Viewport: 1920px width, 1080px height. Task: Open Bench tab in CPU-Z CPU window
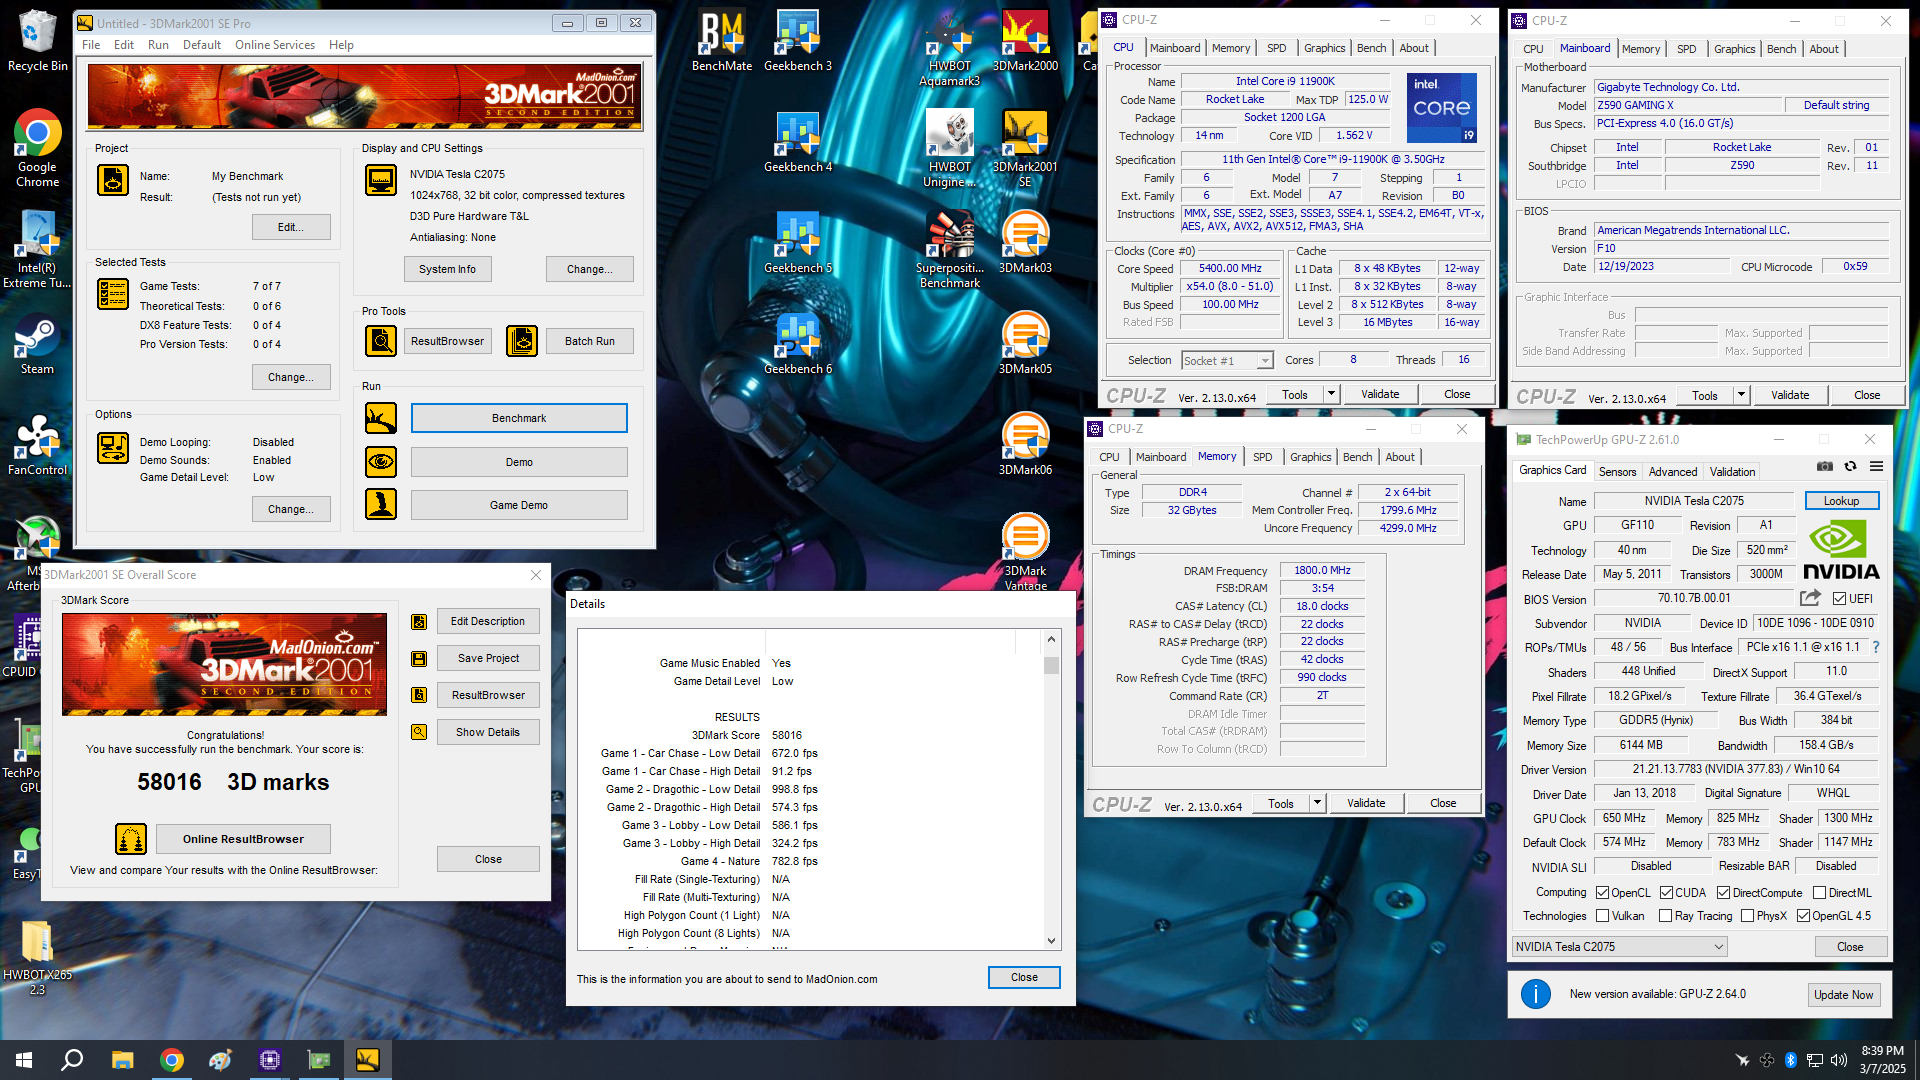(x=1371, y=48)
